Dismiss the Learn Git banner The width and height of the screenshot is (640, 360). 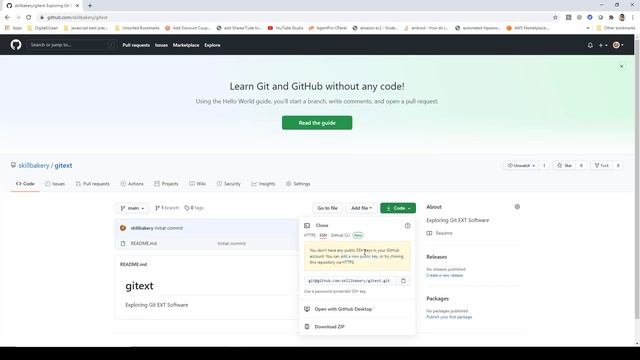point(621,66)
